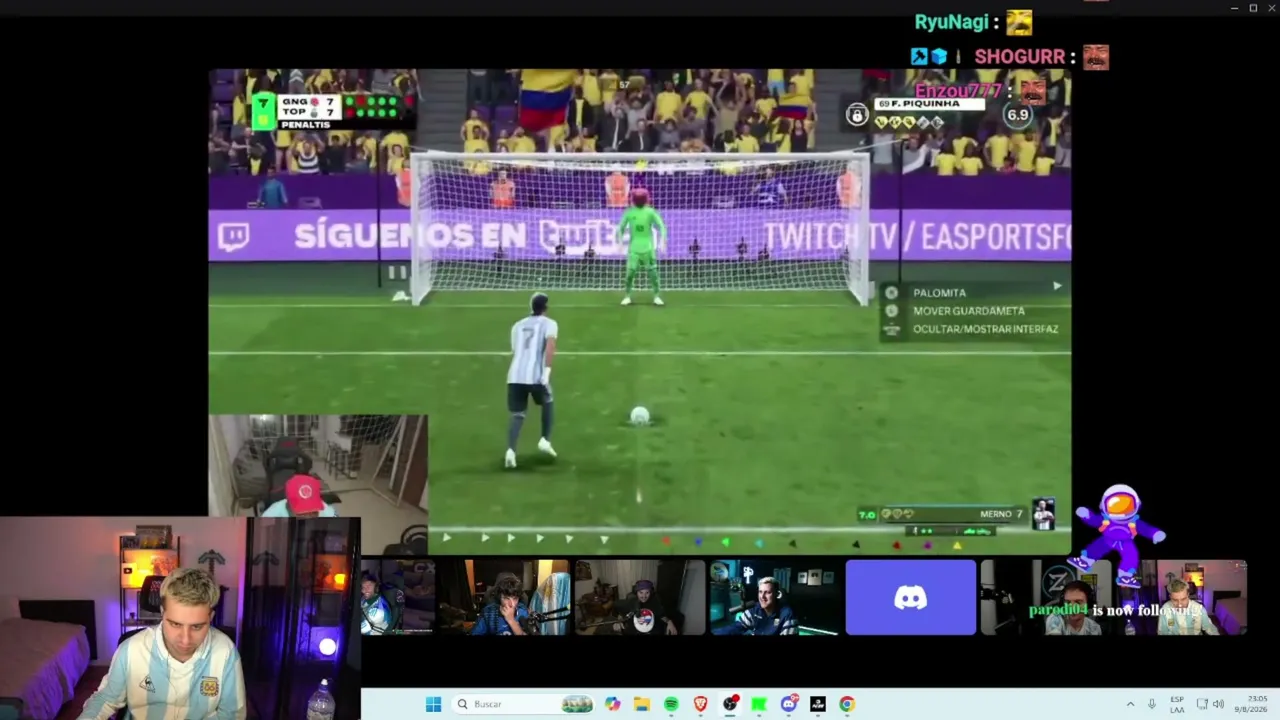Open the black square app on the taskbar
This screenshot has height=720, width=1280.
click(x=818, y=704)
